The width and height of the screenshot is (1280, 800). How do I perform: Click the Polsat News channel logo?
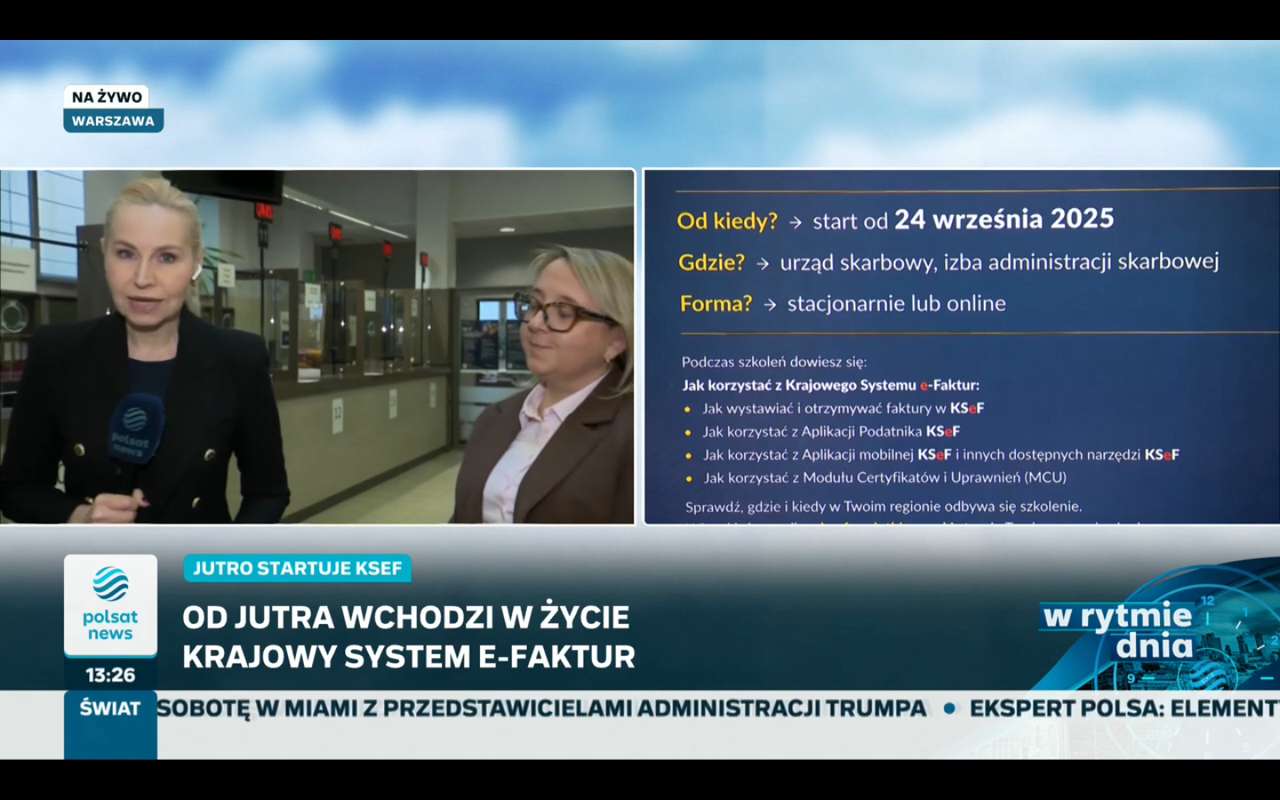pyautogui.click(x=110, y=605)
